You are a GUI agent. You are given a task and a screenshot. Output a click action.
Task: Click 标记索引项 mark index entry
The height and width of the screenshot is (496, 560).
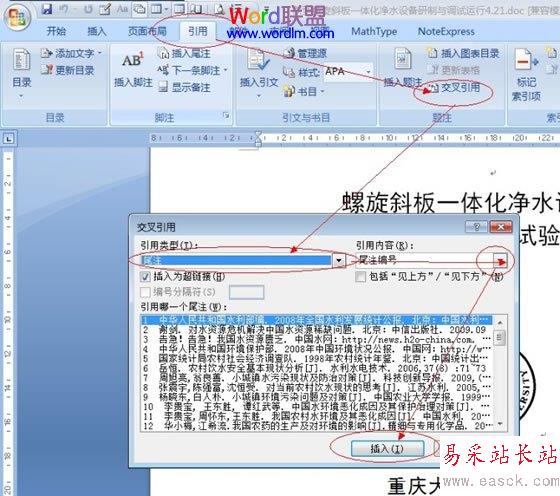(527, 75)
